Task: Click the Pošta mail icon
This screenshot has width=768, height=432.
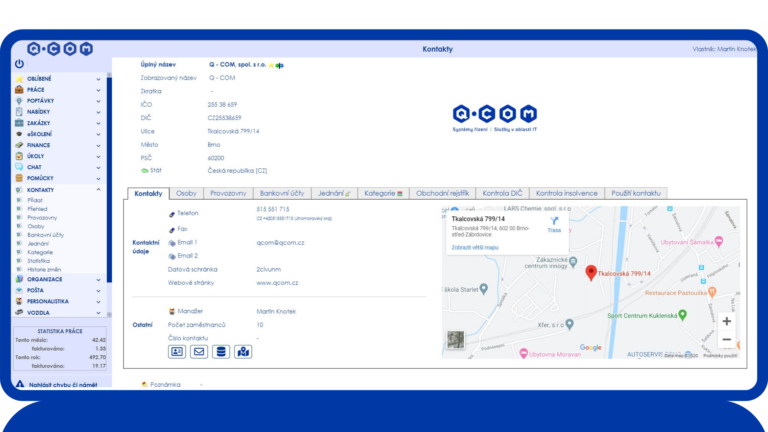Action: pyautogui.click(x=19, y=290)
